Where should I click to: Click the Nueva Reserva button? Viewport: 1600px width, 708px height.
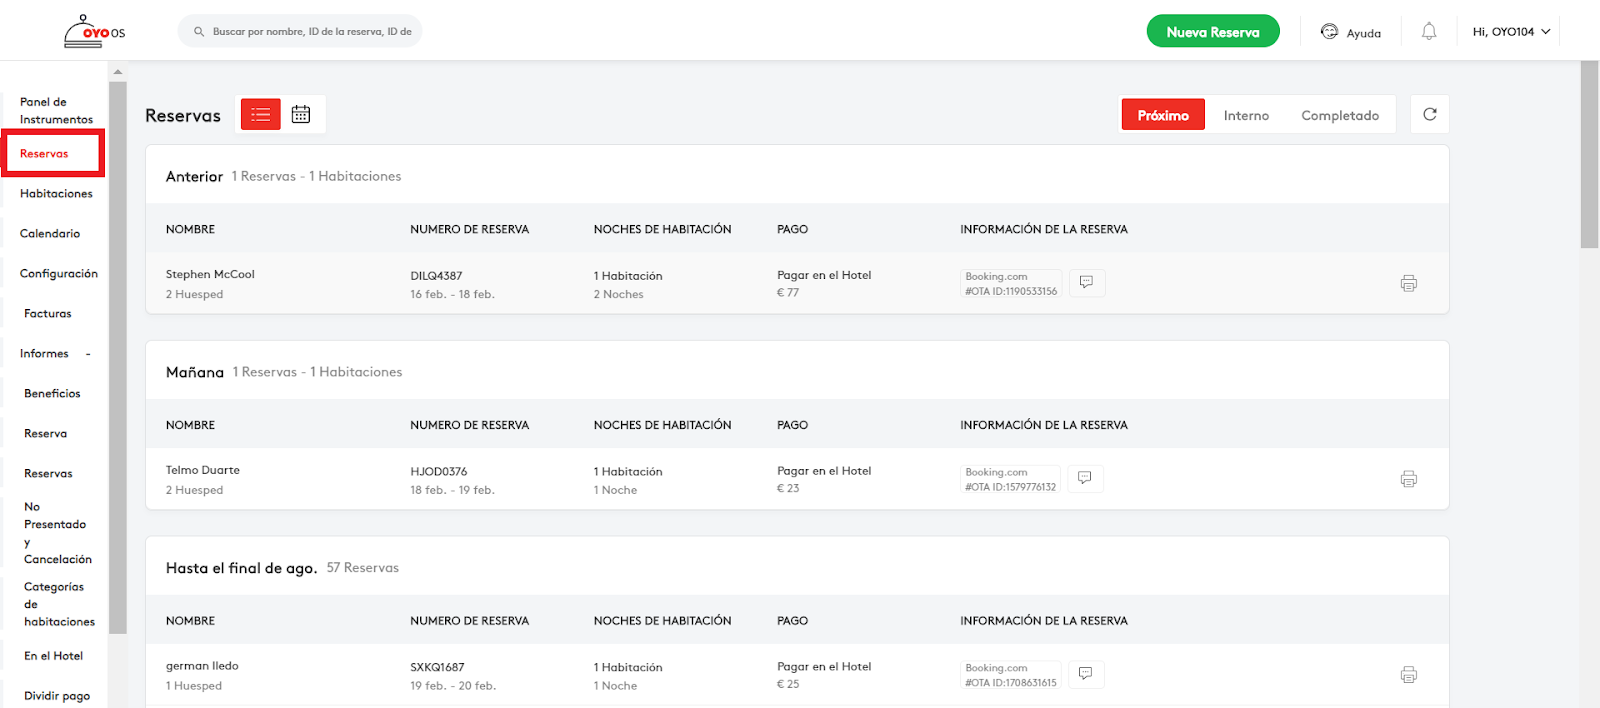point(1213,32)
